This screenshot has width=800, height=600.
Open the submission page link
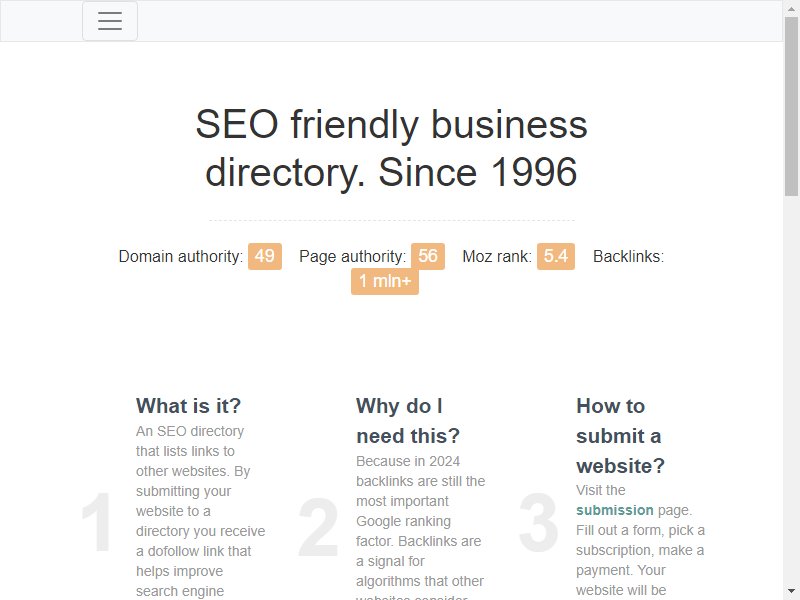click(615, 510)
